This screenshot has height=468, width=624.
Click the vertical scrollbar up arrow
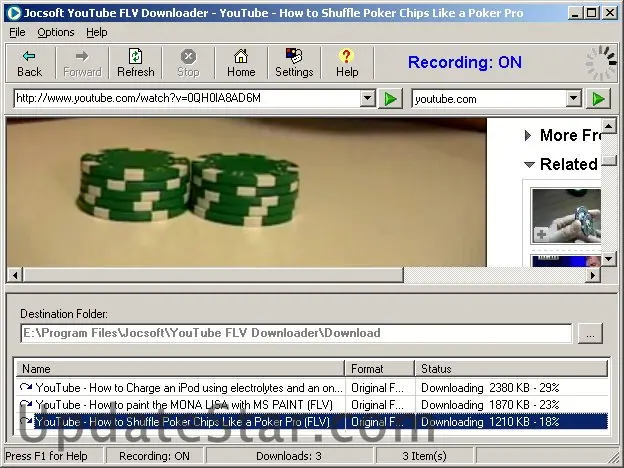click(x=609, y=127)
